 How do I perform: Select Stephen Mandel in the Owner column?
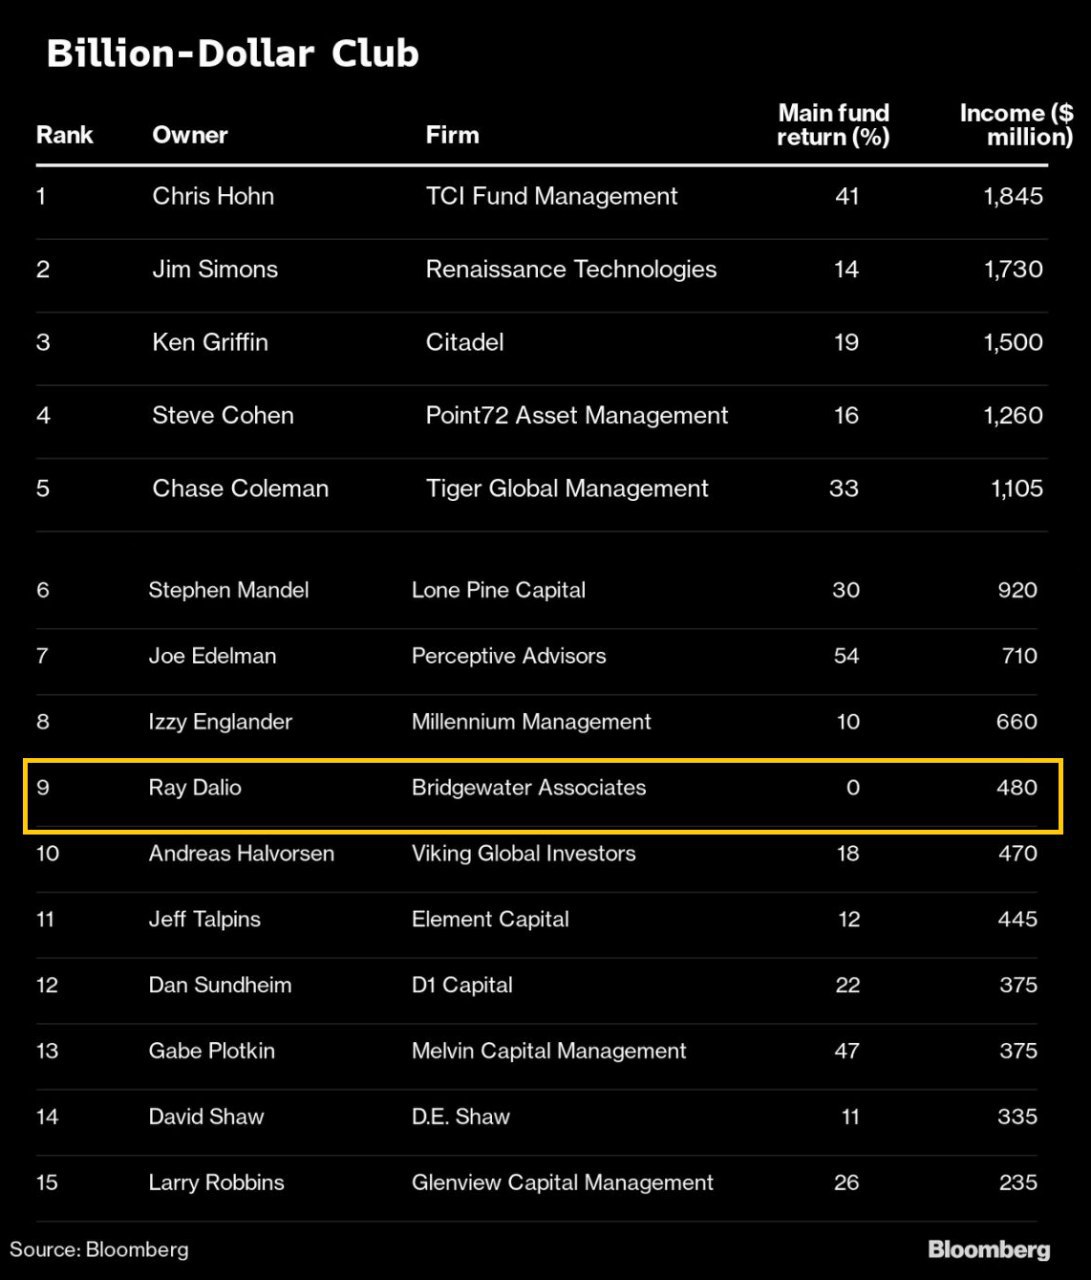coord(228,590)
